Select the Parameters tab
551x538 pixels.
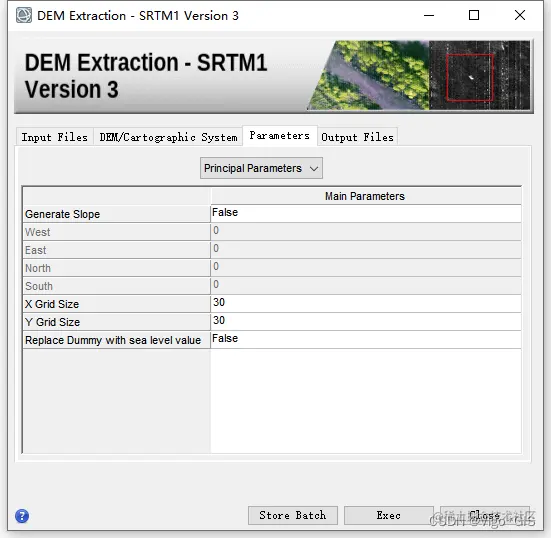(x=280, y=135)
